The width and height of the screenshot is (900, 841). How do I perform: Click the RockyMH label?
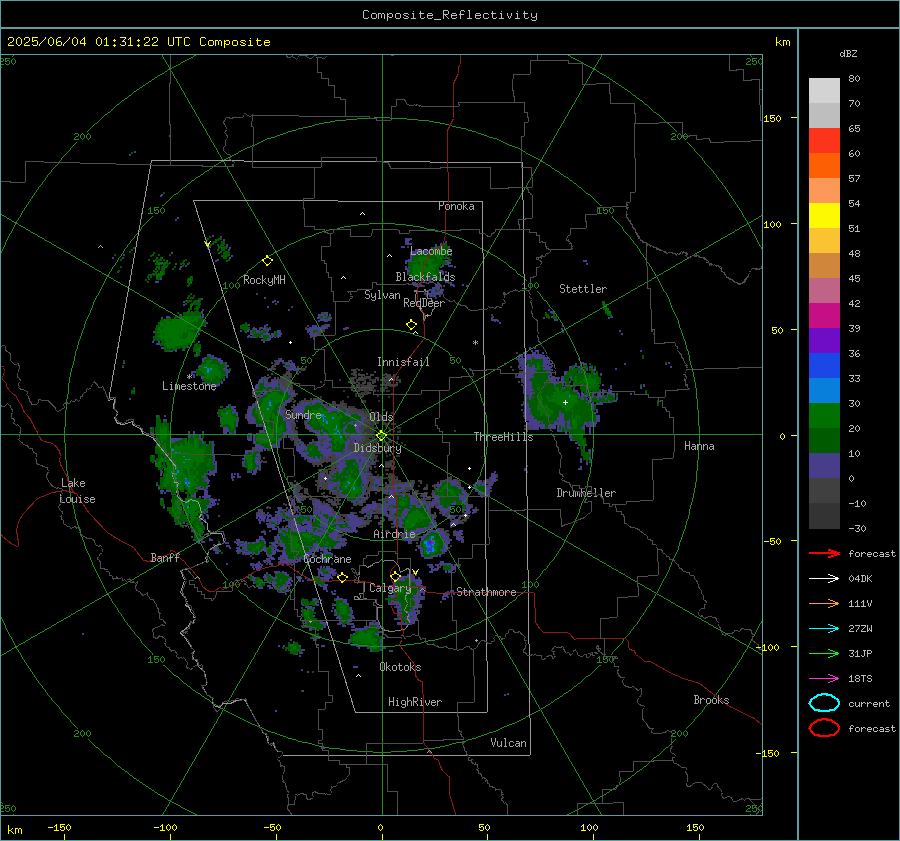[x=264, y=280]
